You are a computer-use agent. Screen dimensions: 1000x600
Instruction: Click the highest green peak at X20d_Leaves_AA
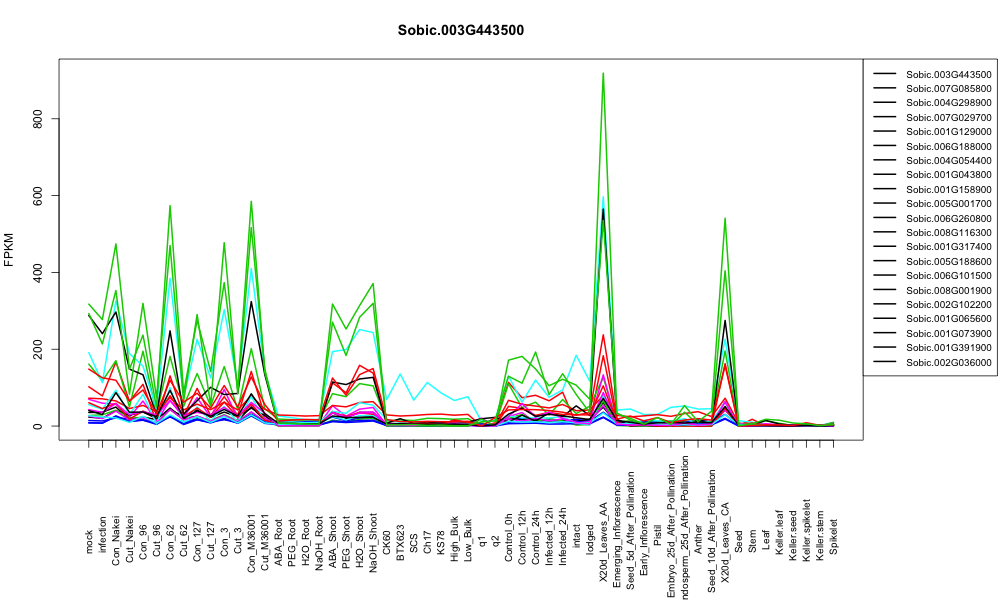(x=603, y=73)
